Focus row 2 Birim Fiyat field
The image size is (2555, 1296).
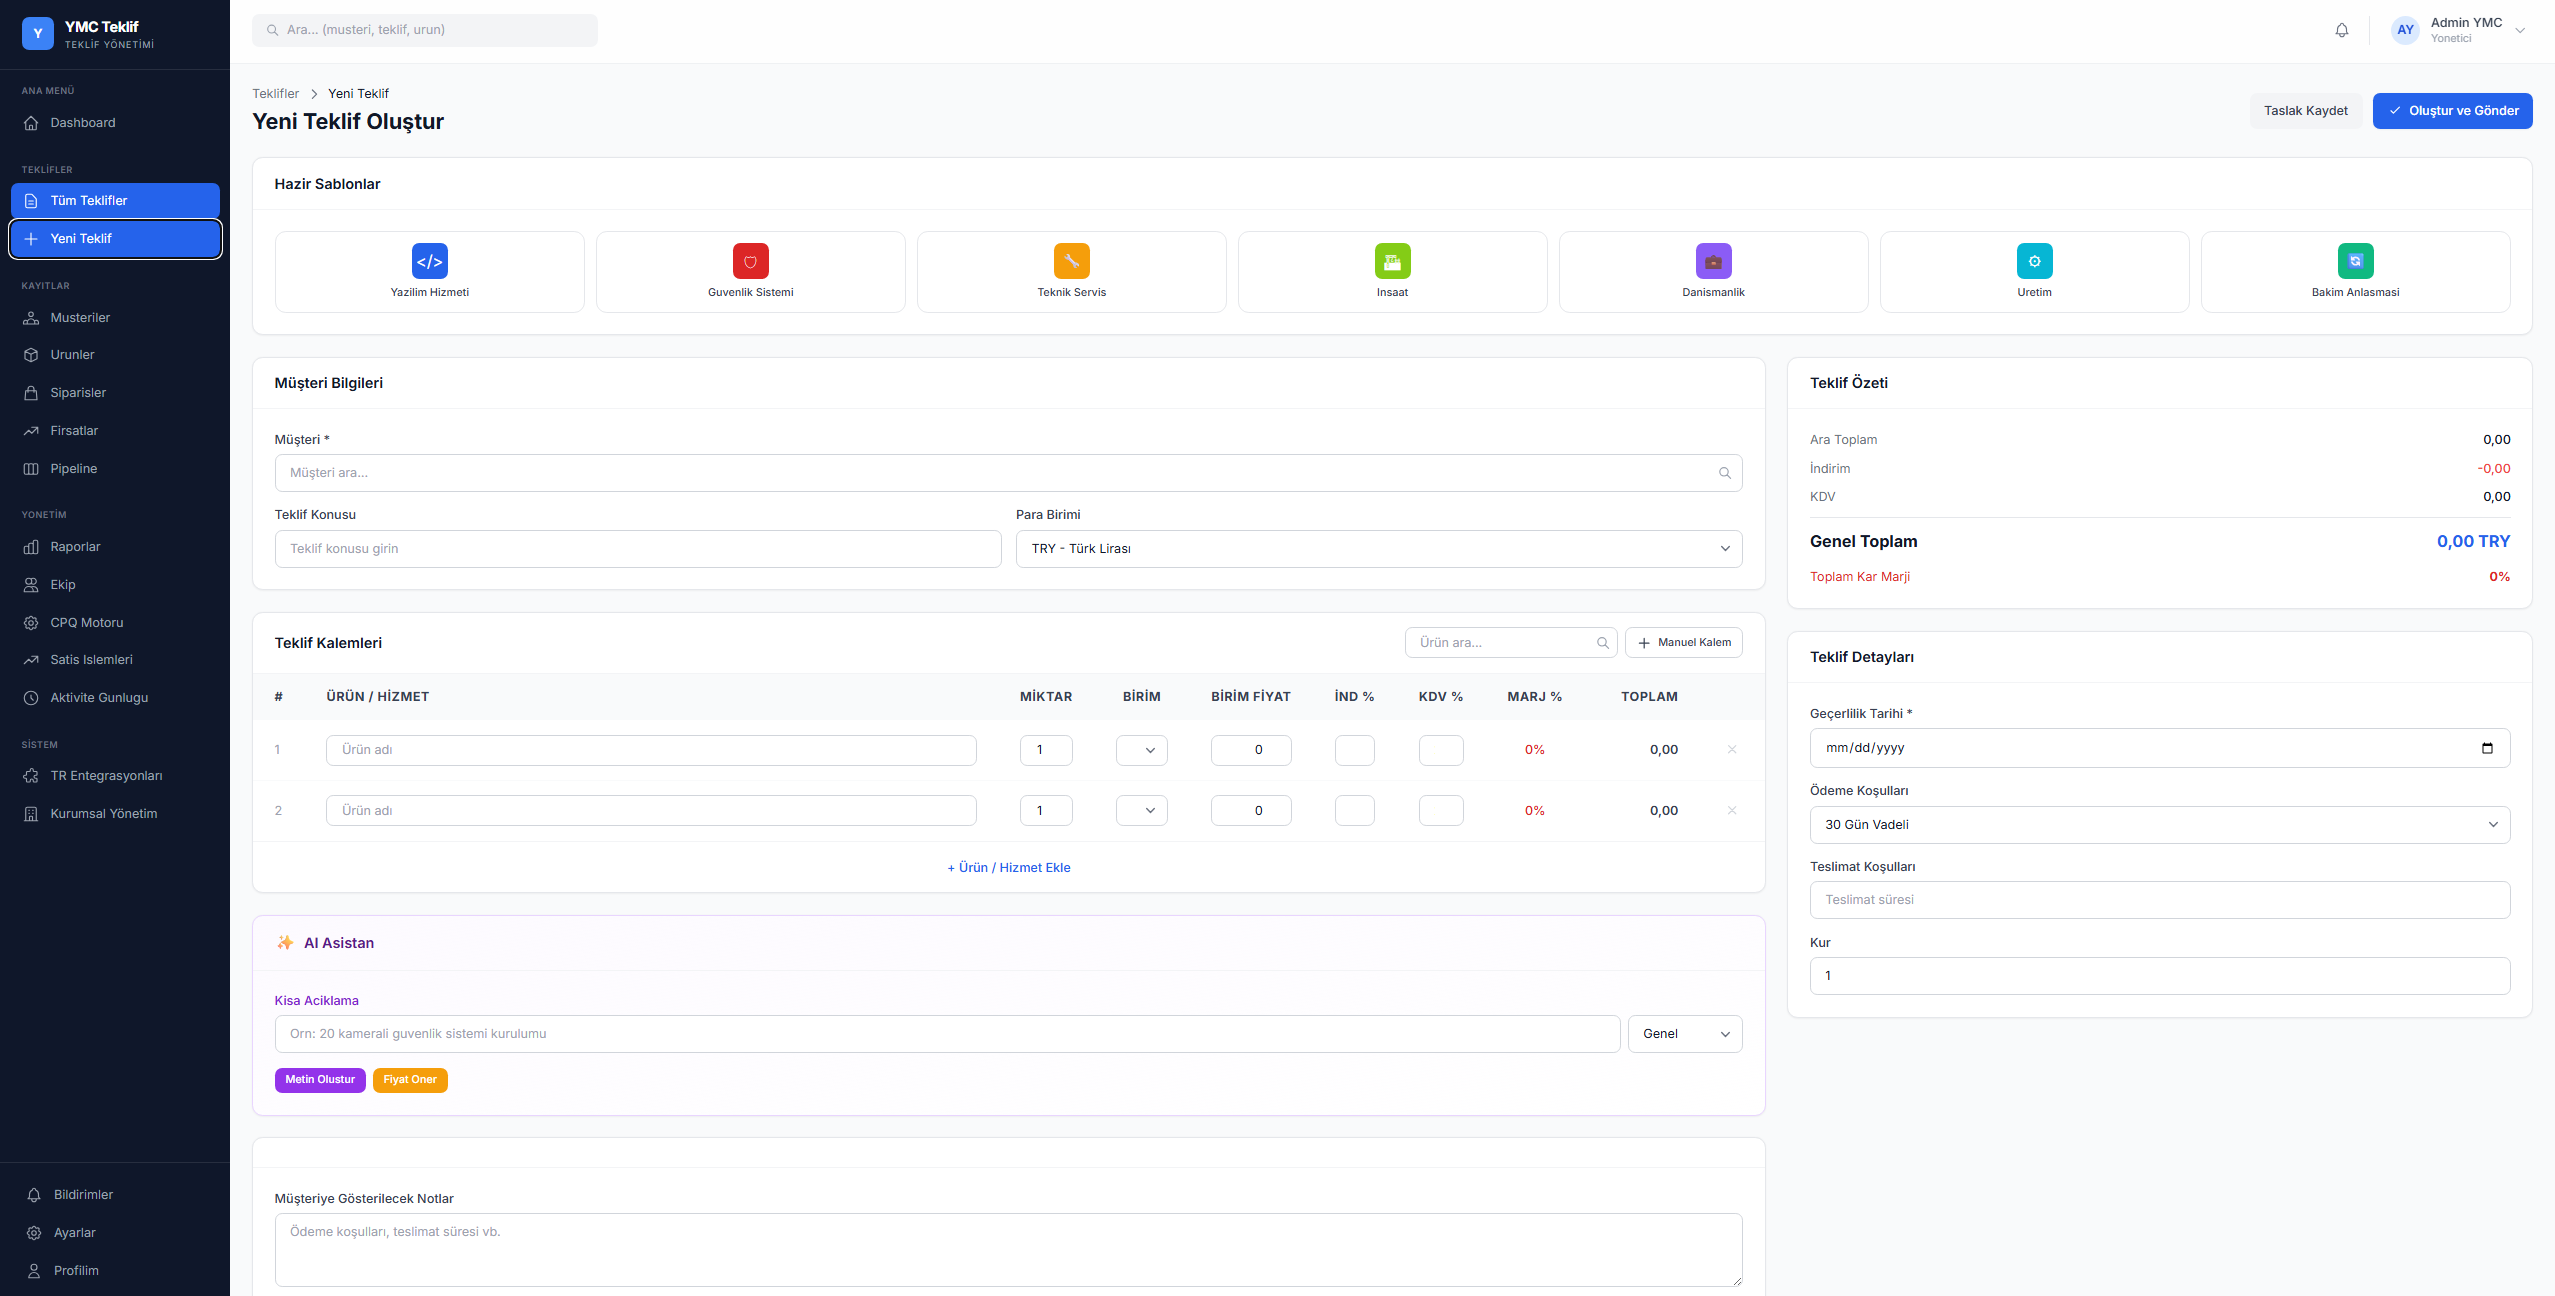(1251, 811)
